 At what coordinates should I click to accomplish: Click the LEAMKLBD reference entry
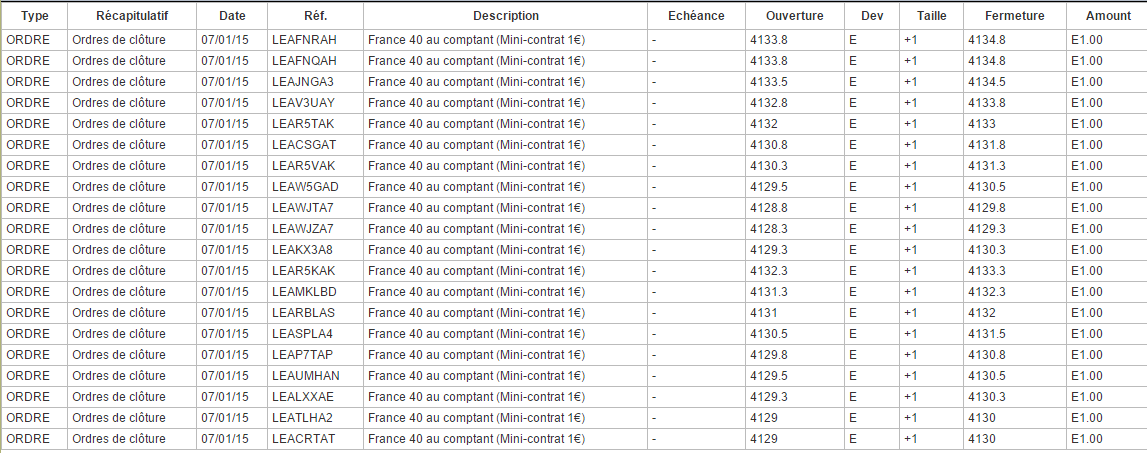304,292
